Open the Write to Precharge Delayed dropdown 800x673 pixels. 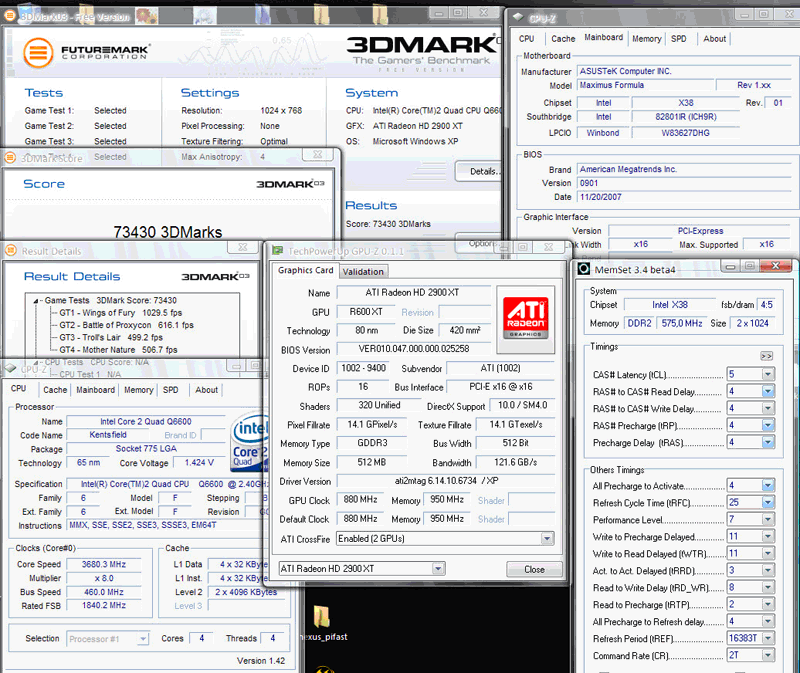(768, 536)
